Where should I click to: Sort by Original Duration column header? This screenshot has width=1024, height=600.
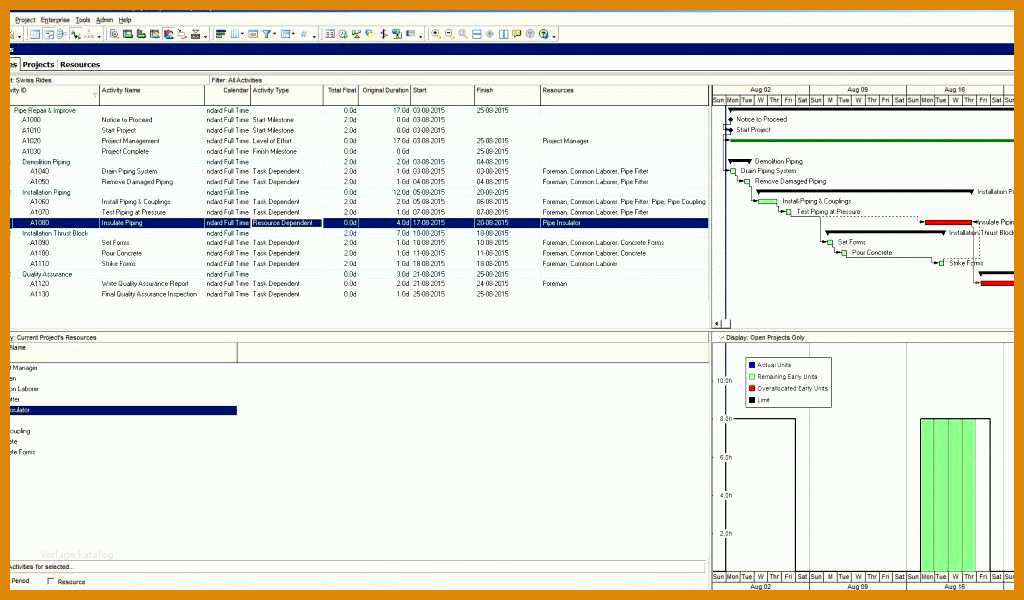[385, 95]
